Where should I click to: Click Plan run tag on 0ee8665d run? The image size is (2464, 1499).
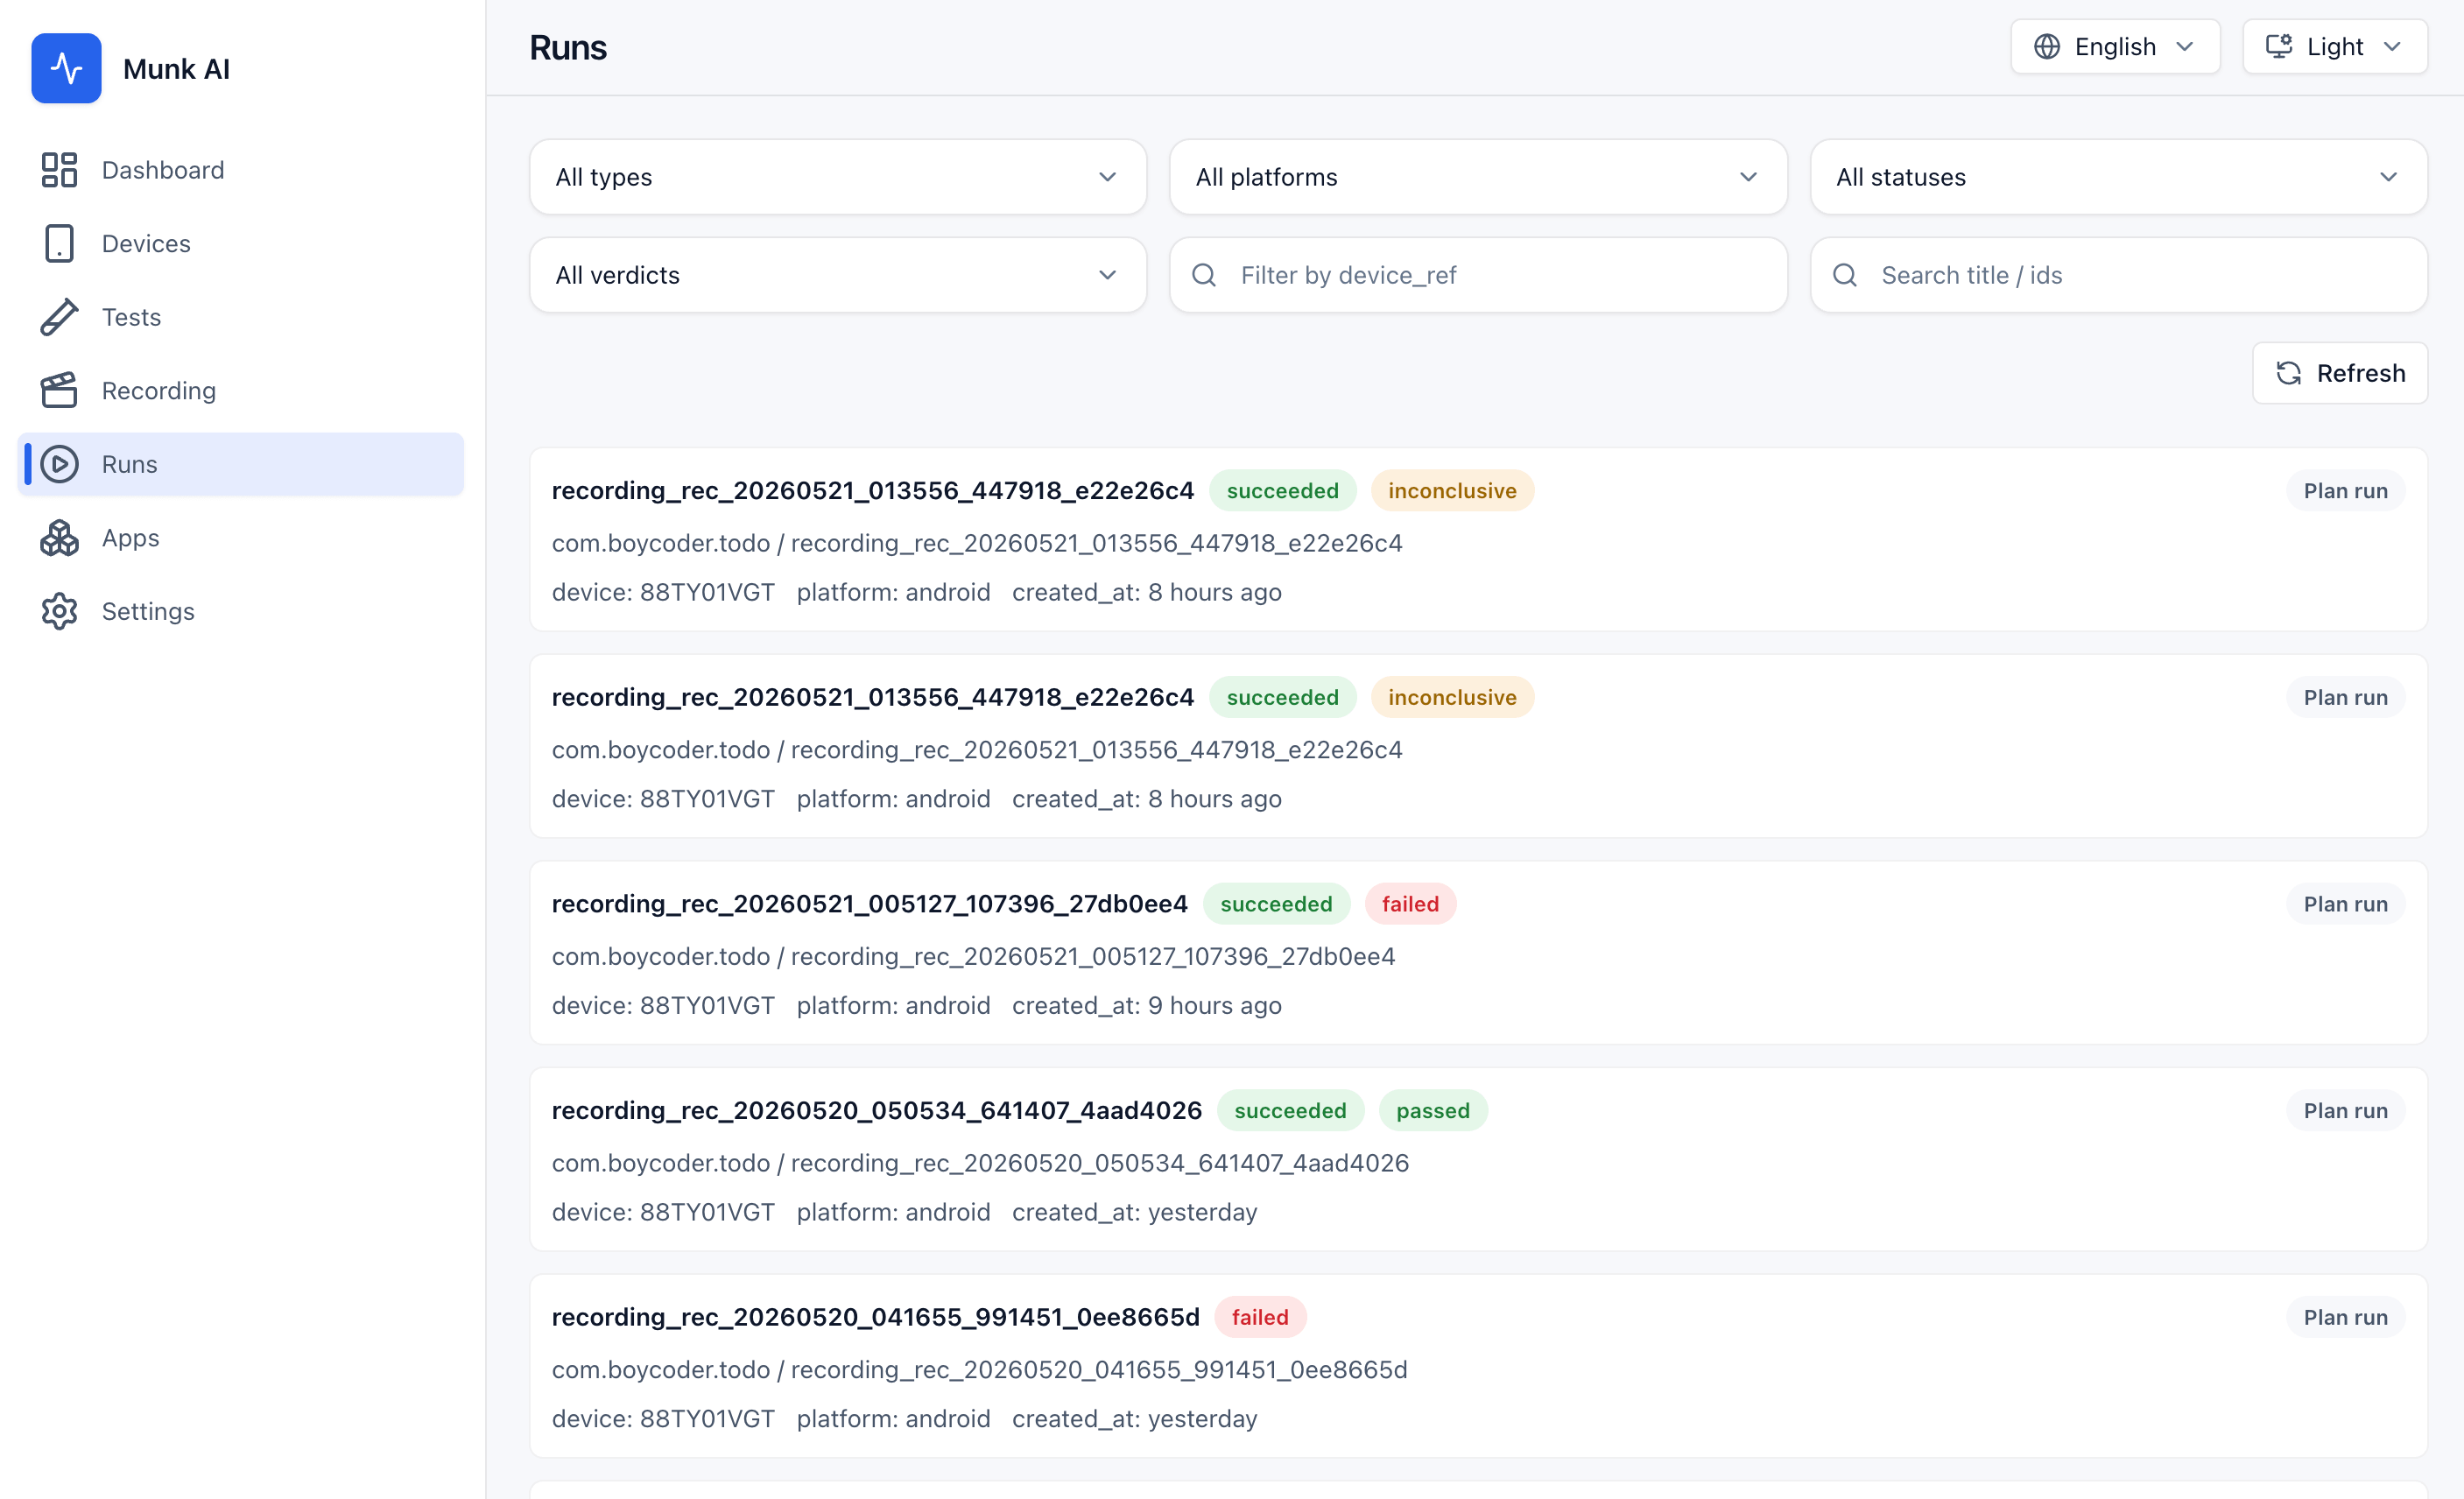pos(2345,1317)
